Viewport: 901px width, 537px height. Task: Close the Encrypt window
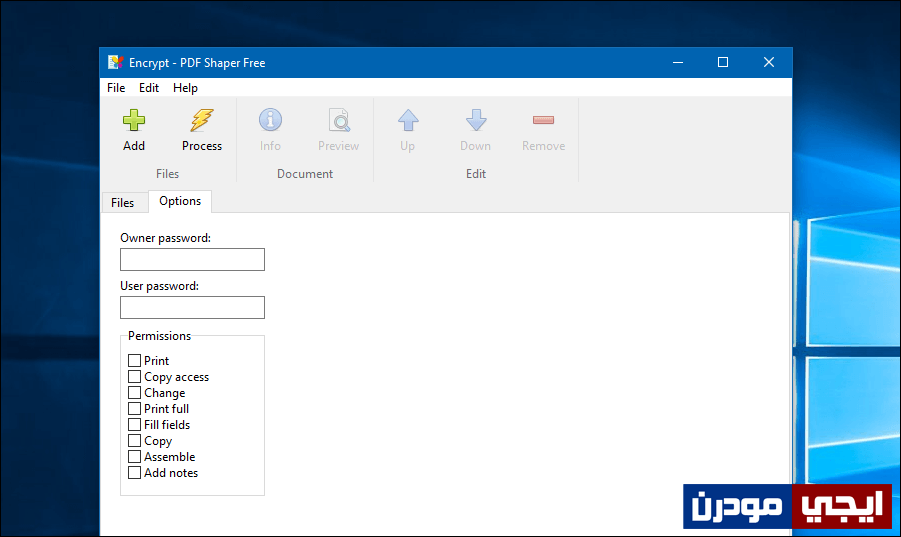click(769, 63)
